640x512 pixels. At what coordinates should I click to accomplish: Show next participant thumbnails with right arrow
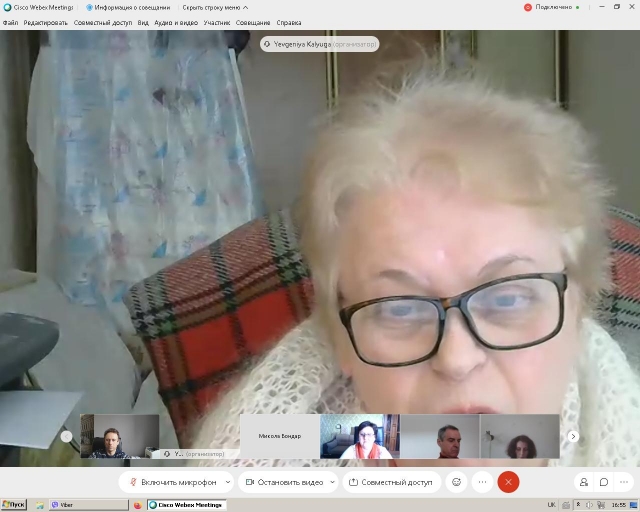573,436
